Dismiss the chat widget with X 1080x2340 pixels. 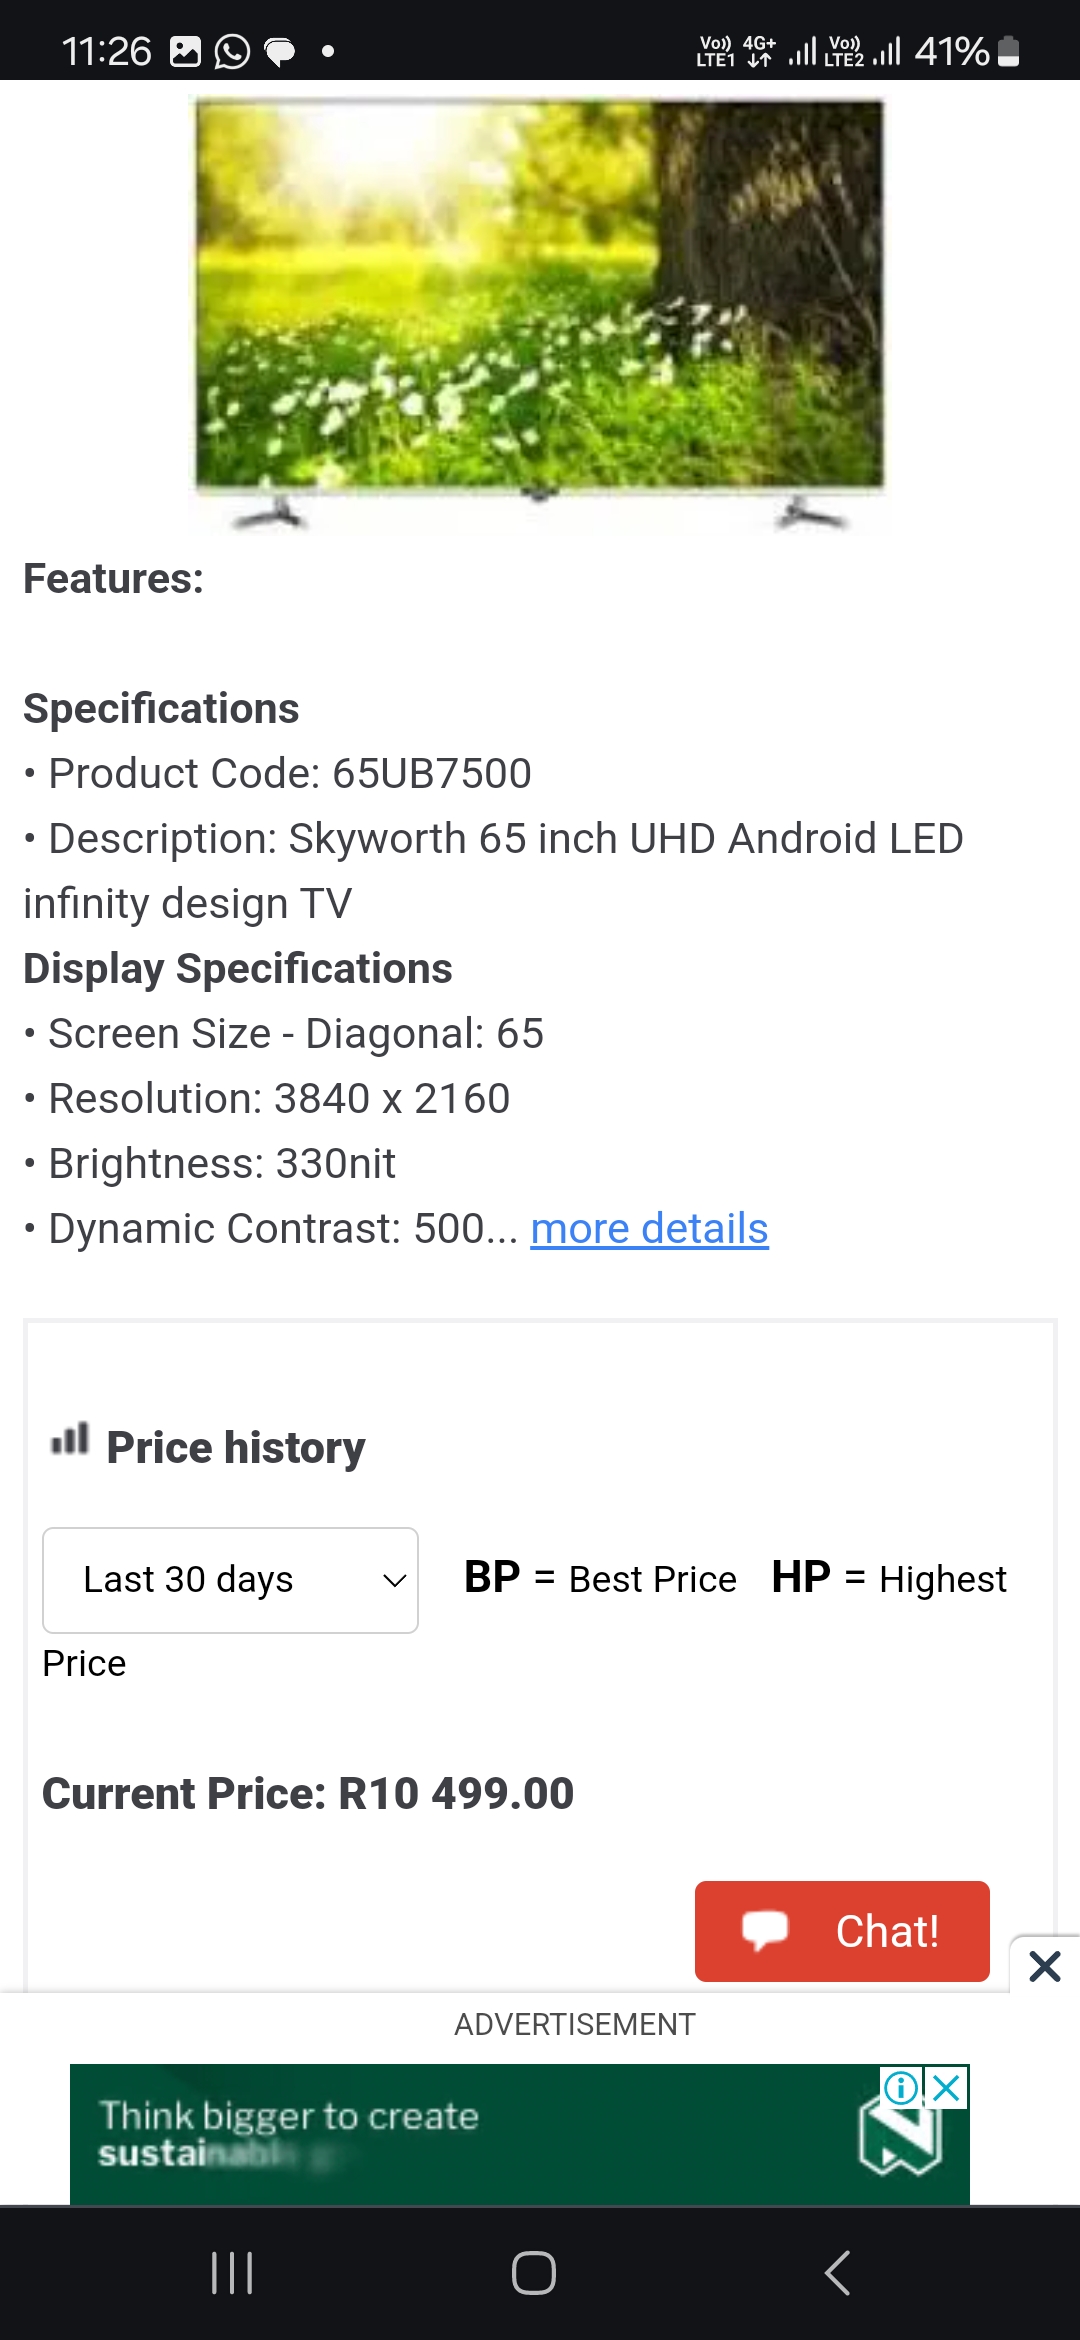pyautogui.click(x=1045, y=1967)
